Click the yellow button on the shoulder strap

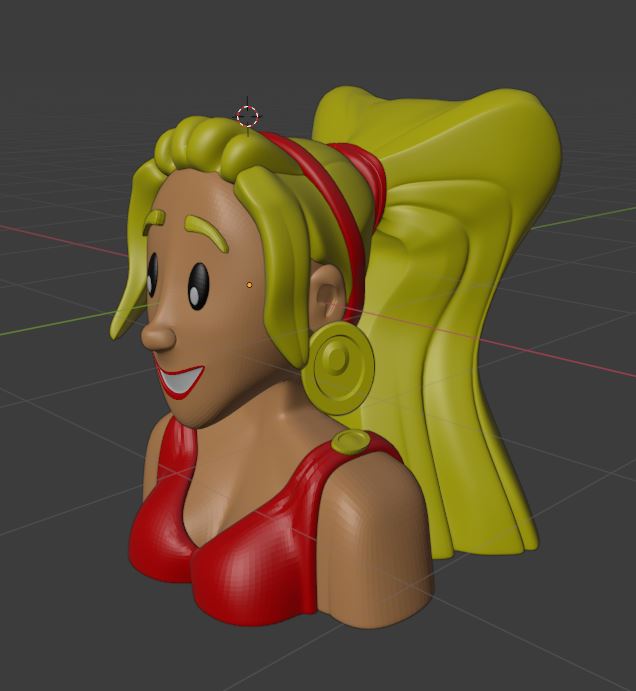pos(350,441)
